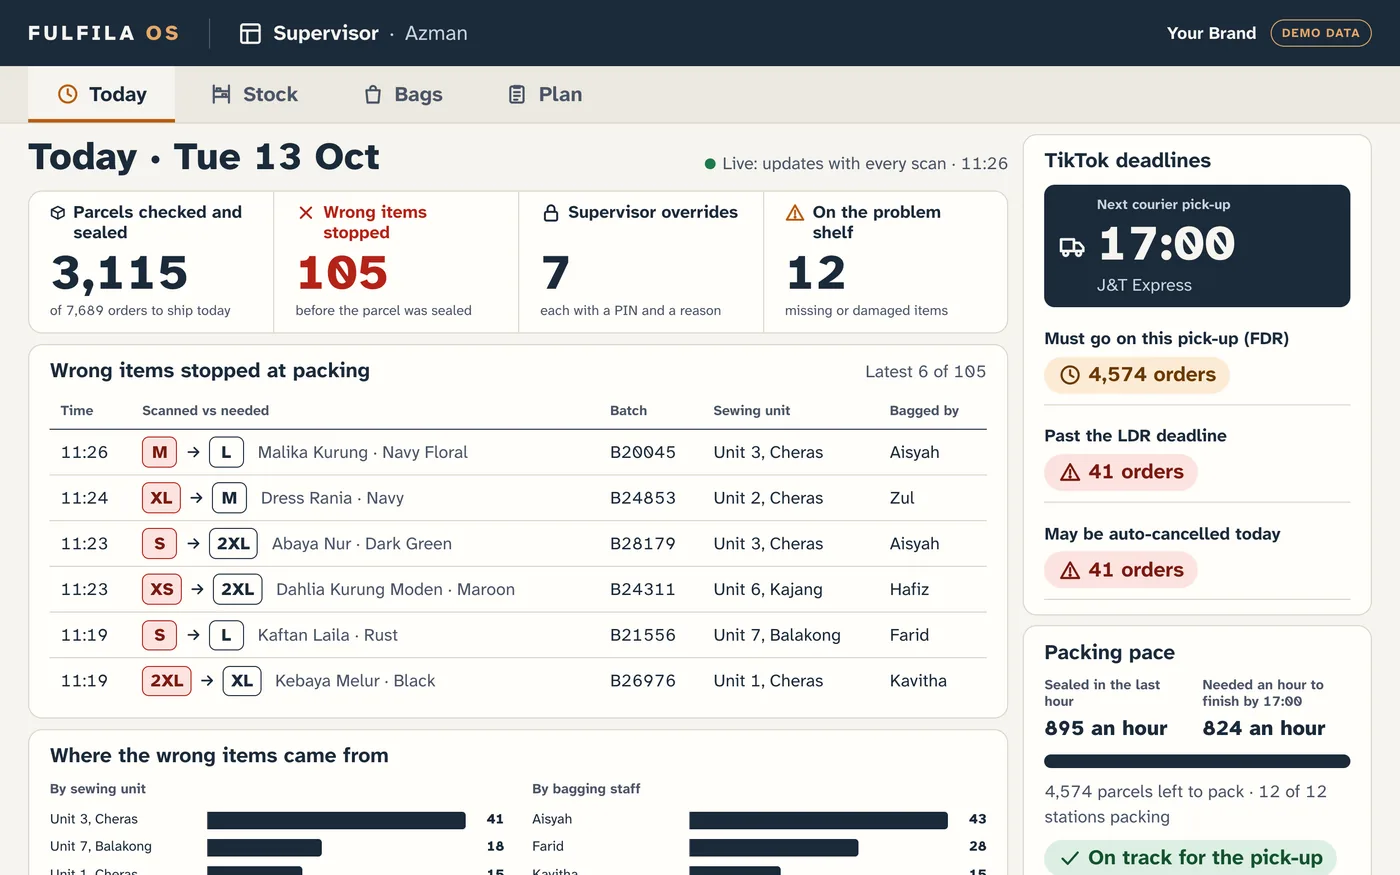
Task: Click the checkmark icon in On track pill
Action: [1070, 858]
